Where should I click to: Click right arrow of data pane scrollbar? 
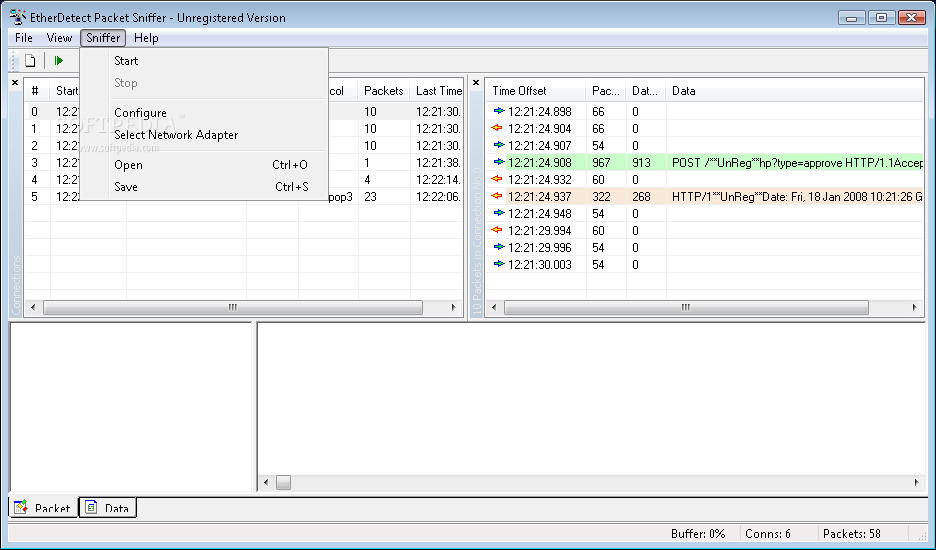point(917,482)
